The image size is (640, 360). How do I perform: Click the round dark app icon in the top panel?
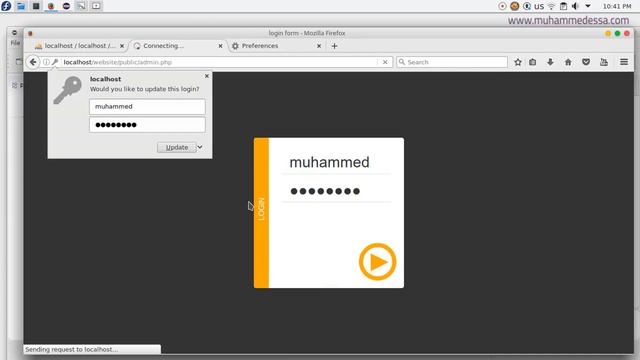66,6
